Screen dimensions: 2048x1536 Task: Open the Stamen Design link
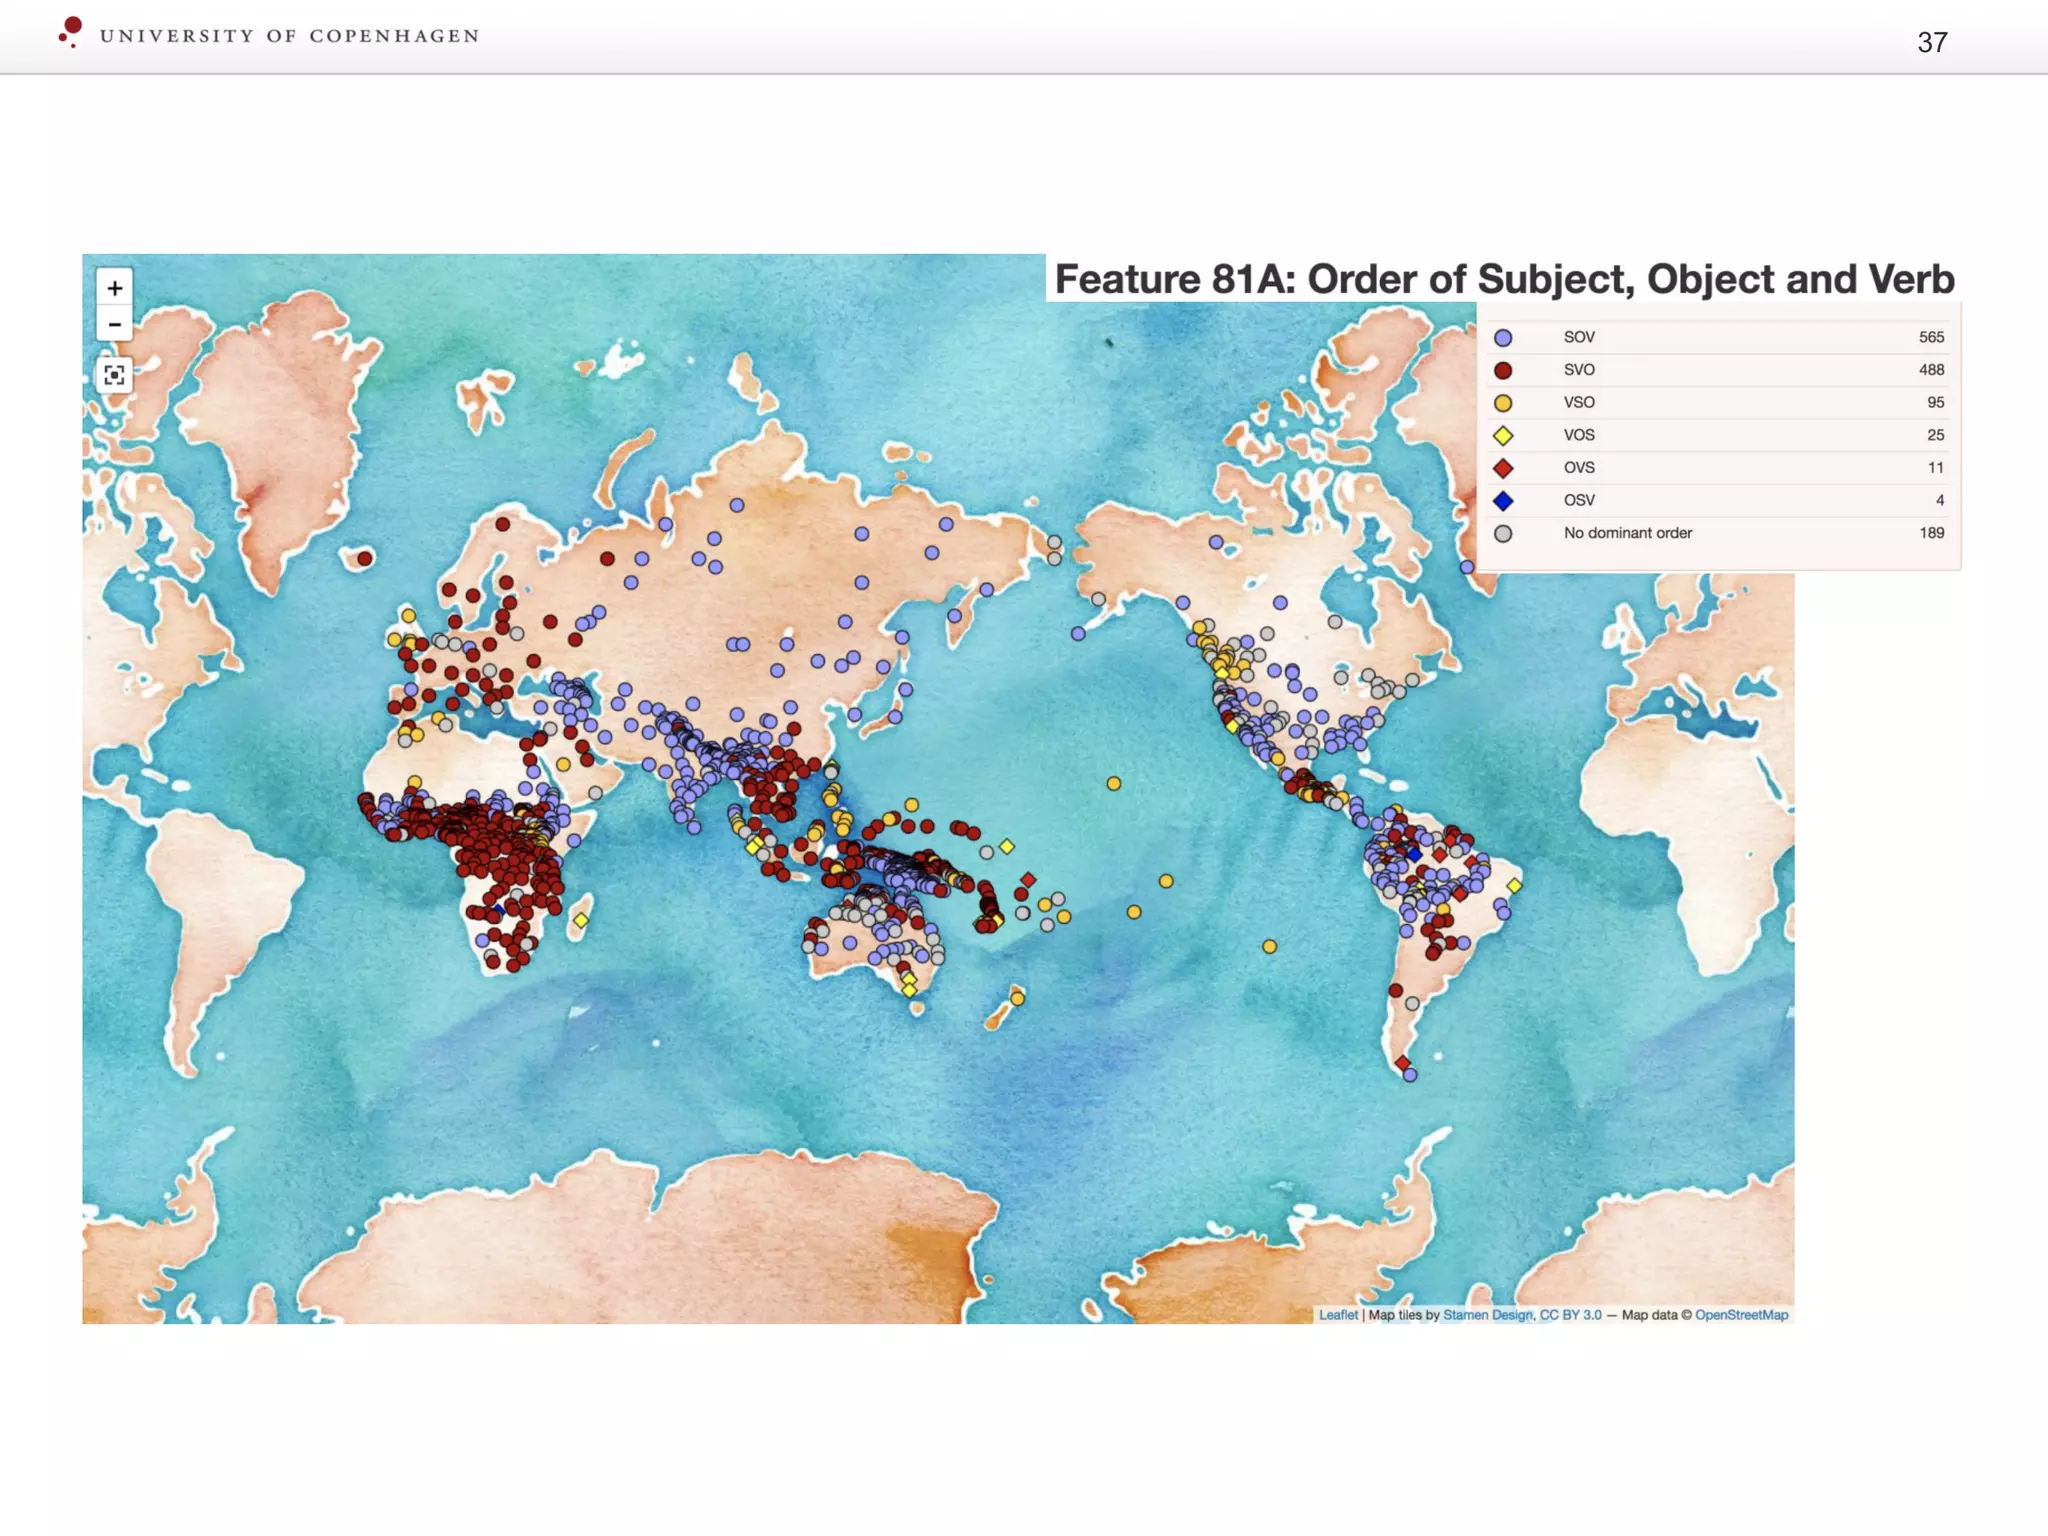(1487, 1315)
